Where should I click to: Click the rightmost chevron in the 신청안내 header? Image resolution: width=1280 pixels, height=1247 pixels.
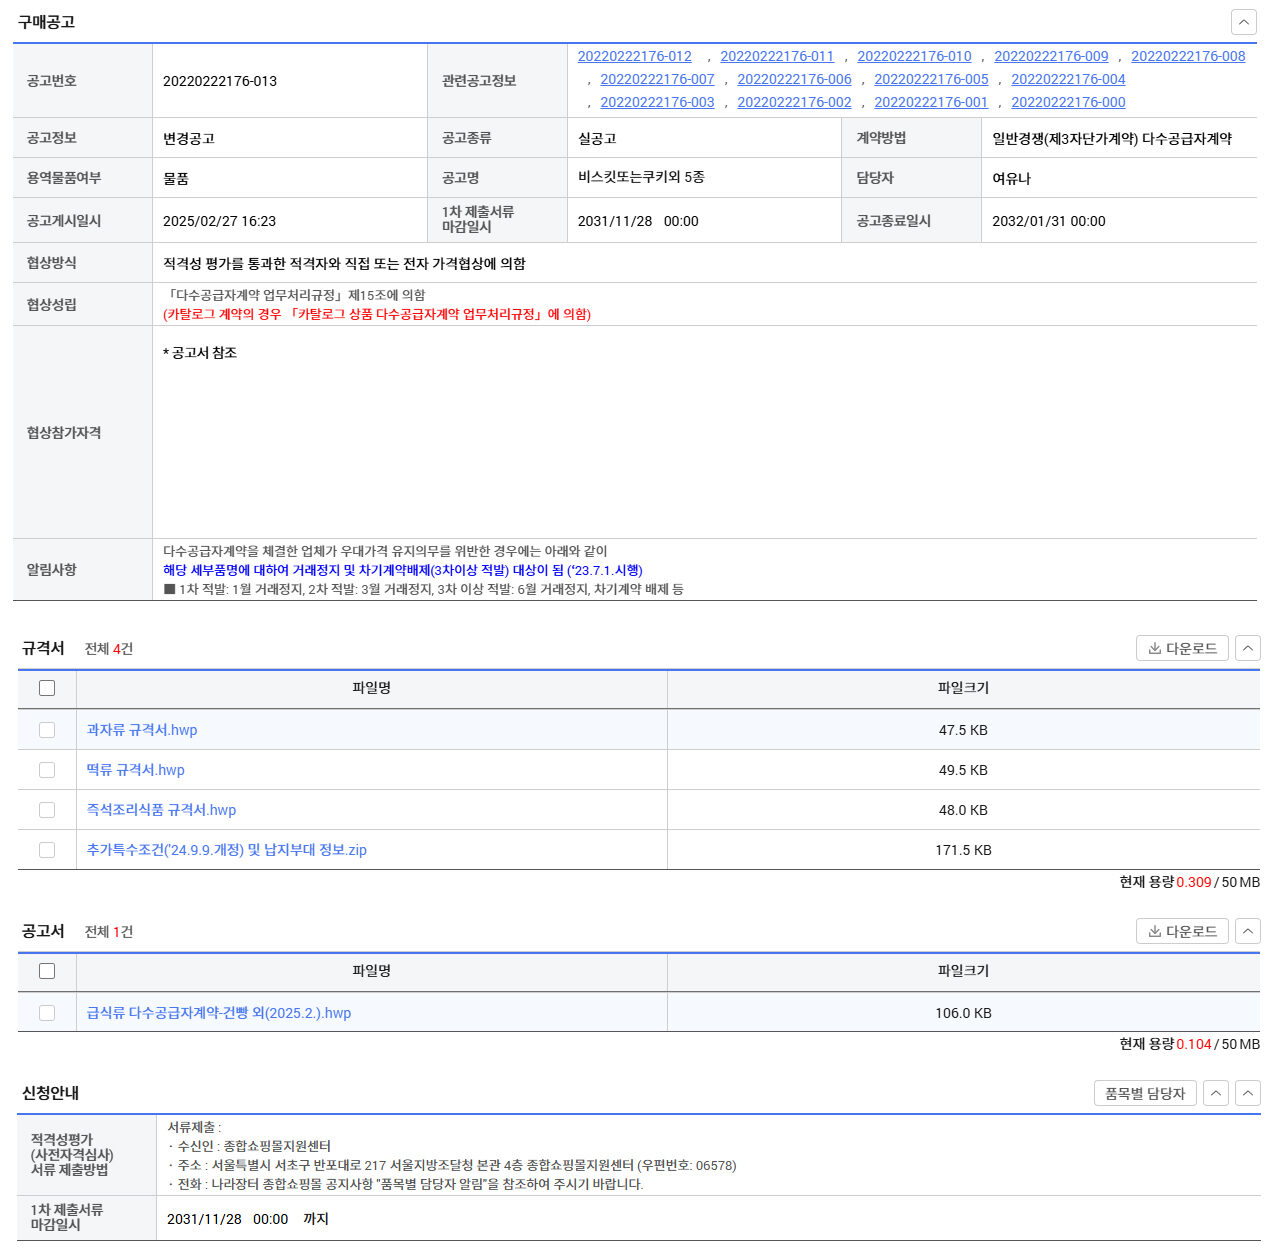[x=1247, y=1093]
